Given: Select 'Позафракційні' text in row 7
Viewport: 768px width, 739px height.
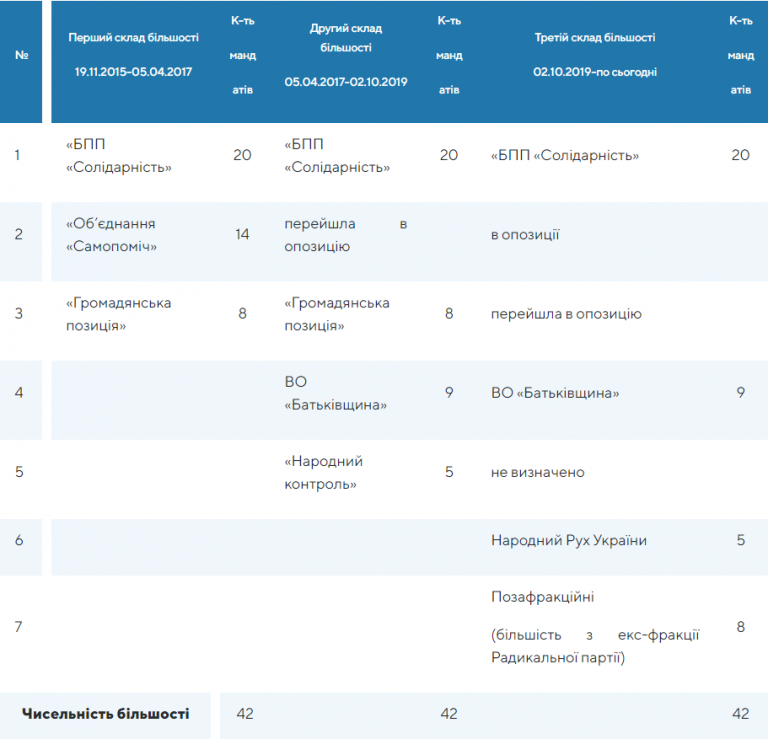Looking at the screenshot, I should click(x=542, y=597).
